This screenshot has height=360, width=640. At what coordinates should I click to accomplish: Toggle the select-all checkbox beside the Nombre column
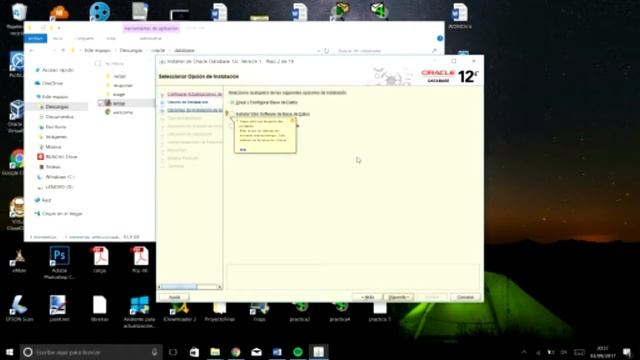tap(98, 63)
